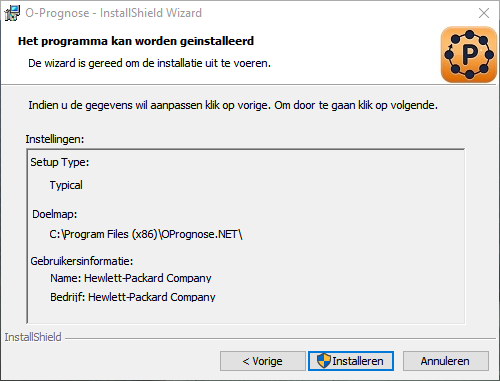
Task: Start installation with the Installeren button
Action: (351, 361)
